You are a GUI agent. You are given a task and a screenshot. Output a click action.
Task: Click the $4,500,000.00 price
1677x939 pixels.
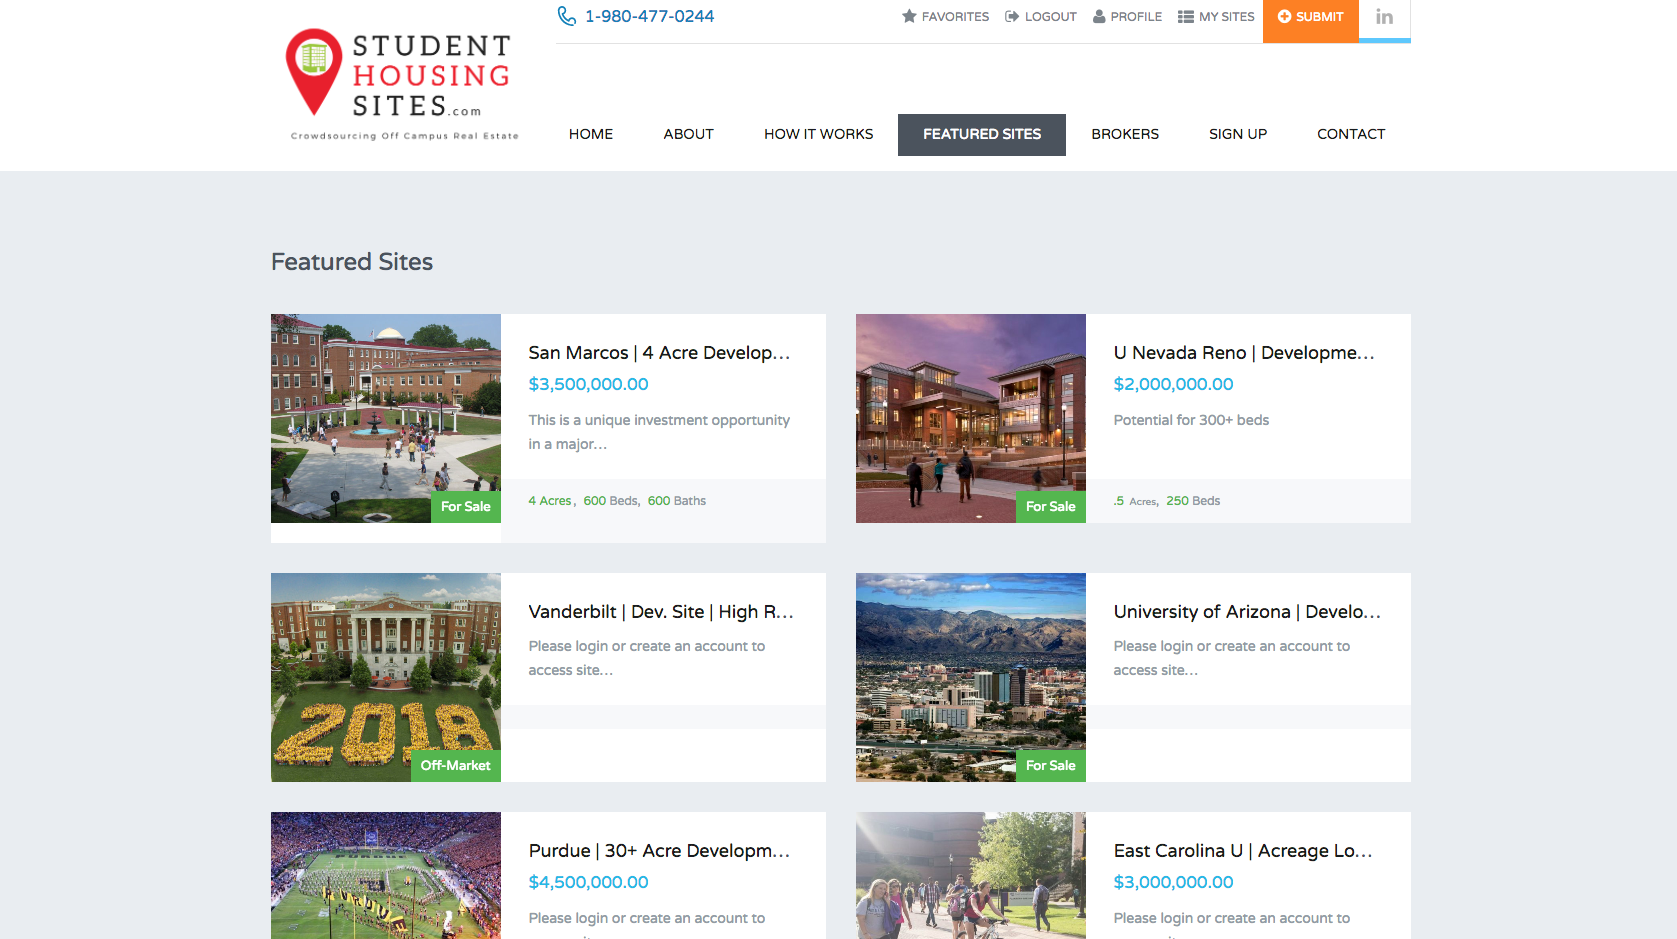(x=589, y=882)
